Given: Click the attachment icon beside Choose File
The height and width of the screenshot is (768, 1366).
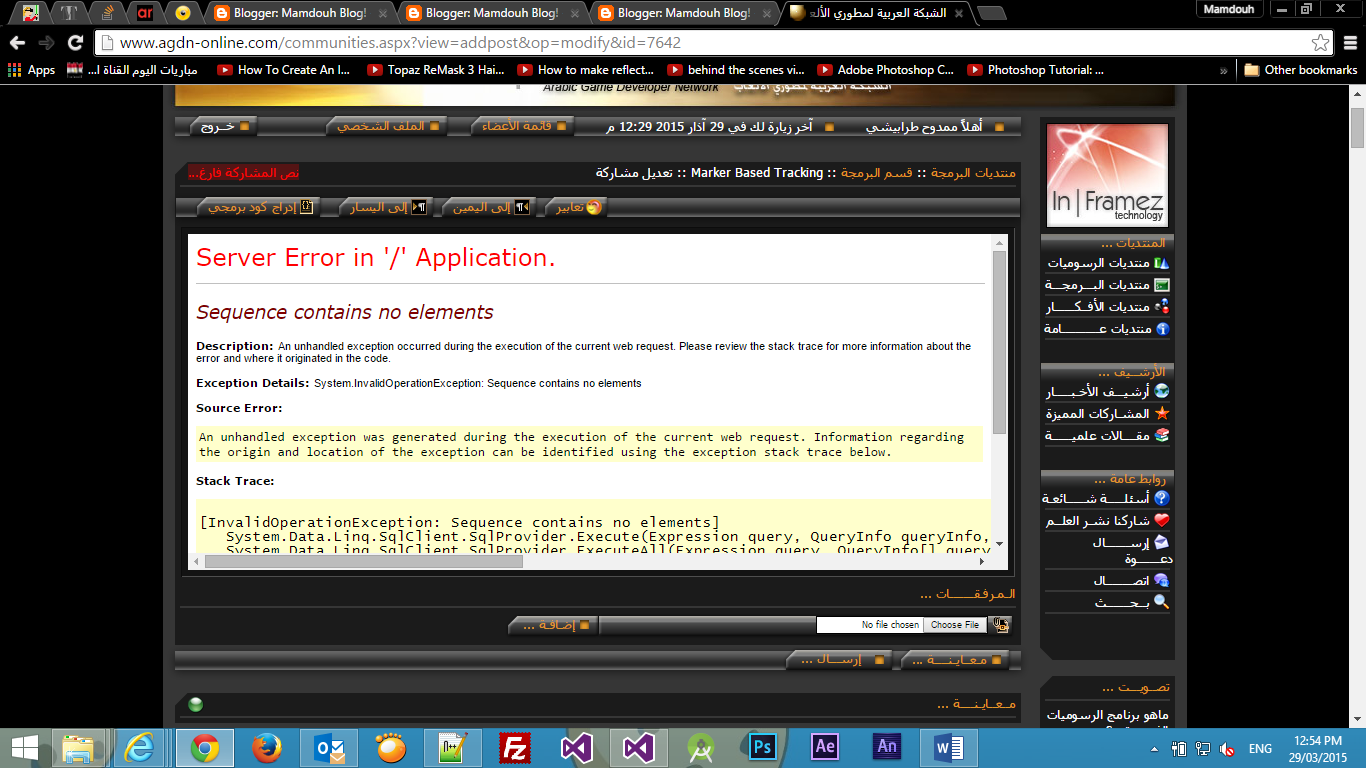Looking at the screenshot, I should 1000,625.
